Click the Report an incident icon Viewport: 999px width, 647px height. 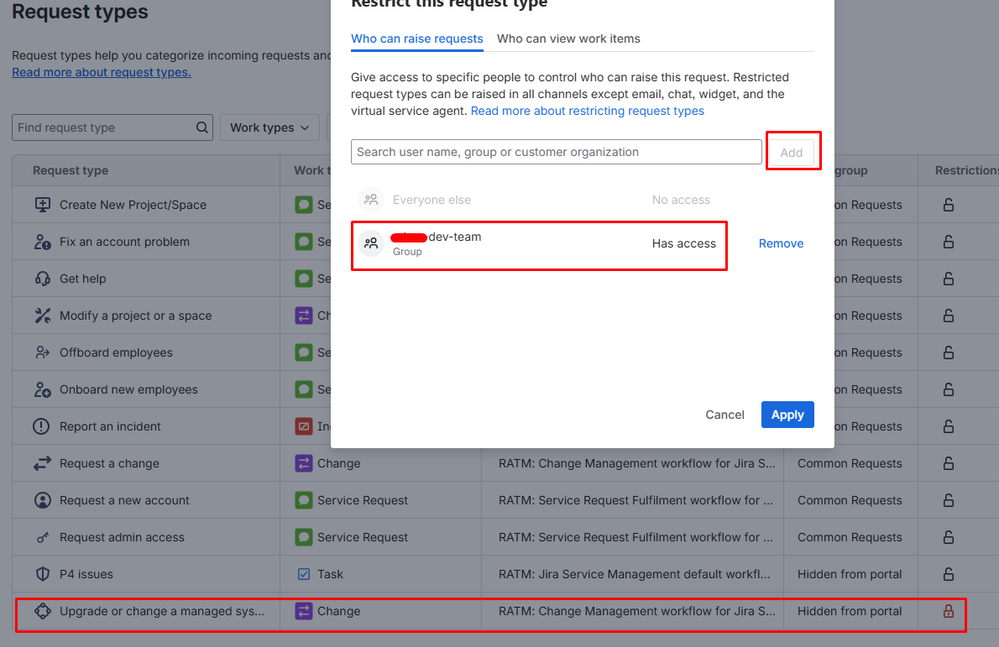(x=41, y=426)
